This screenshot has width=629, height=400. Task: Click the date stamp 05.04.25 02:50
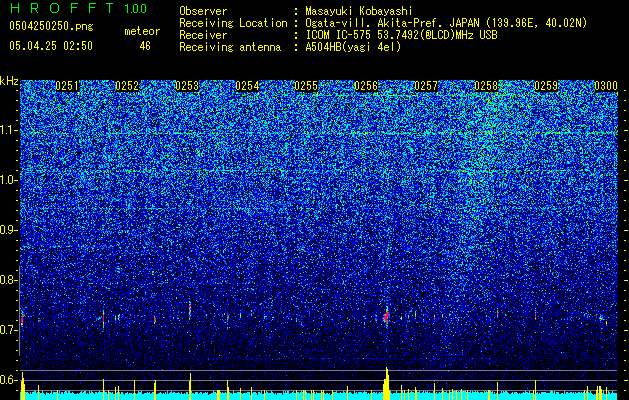click(51, 45)
